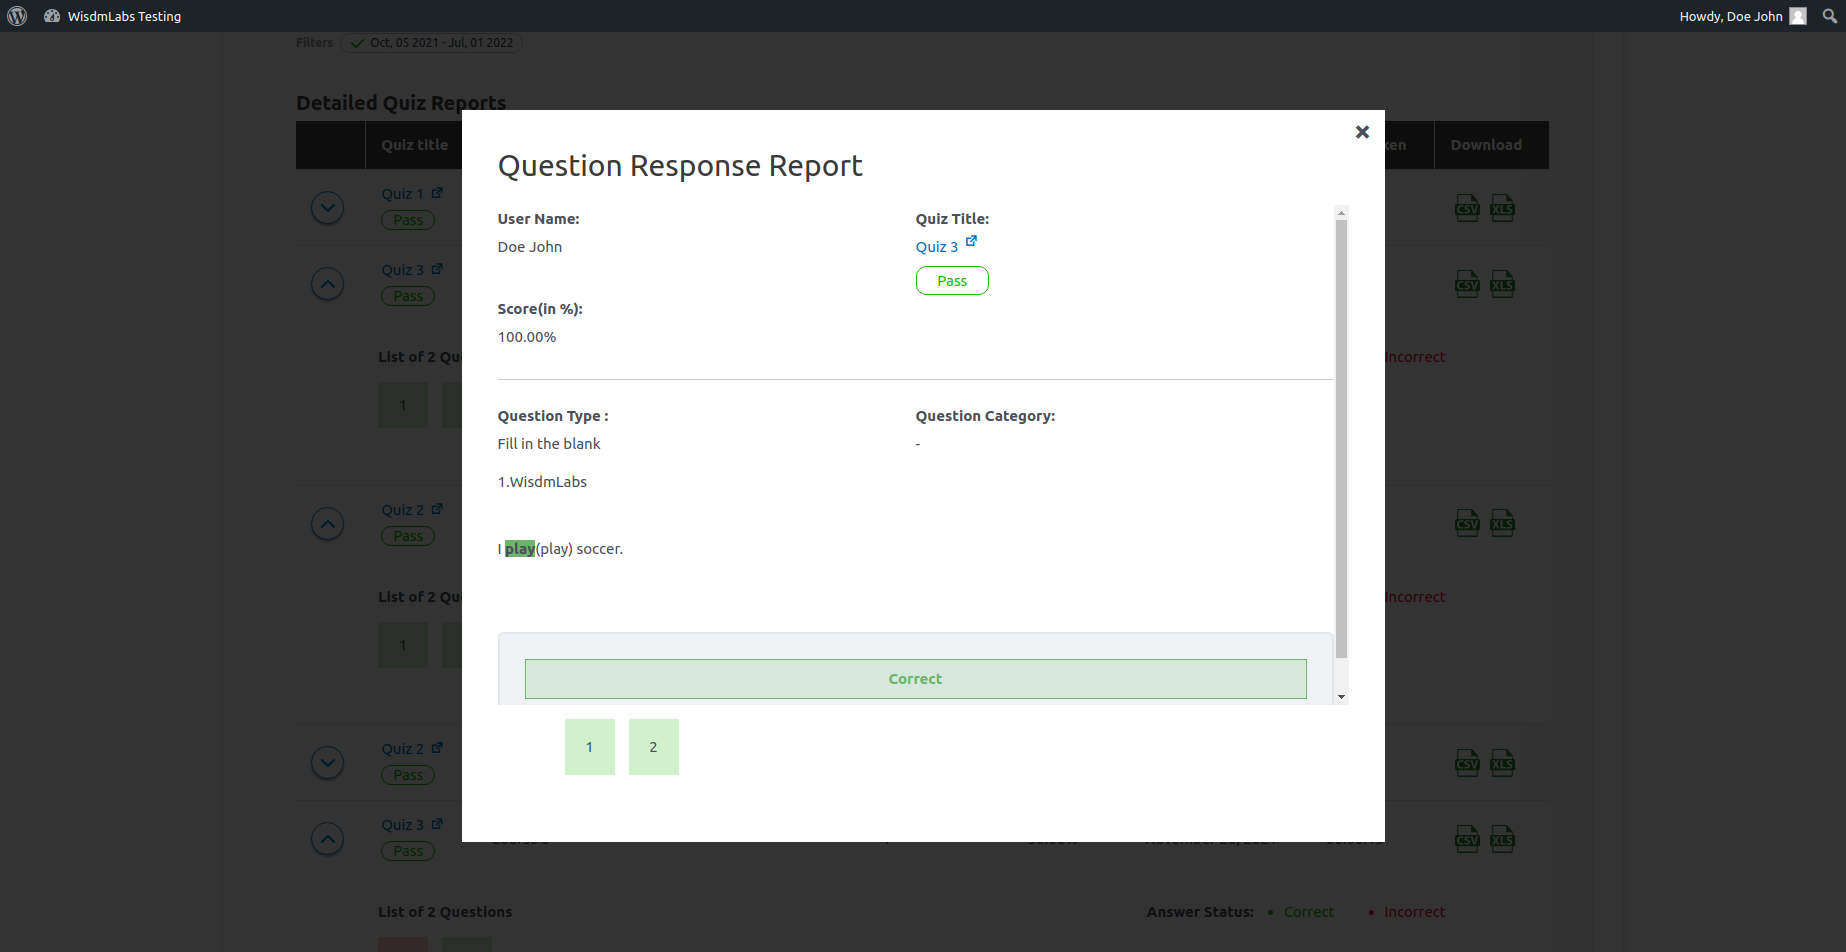Collapse the first Quiz 2 row
The width and height of the screenshot is (1846, 952).
pos(328,524)
